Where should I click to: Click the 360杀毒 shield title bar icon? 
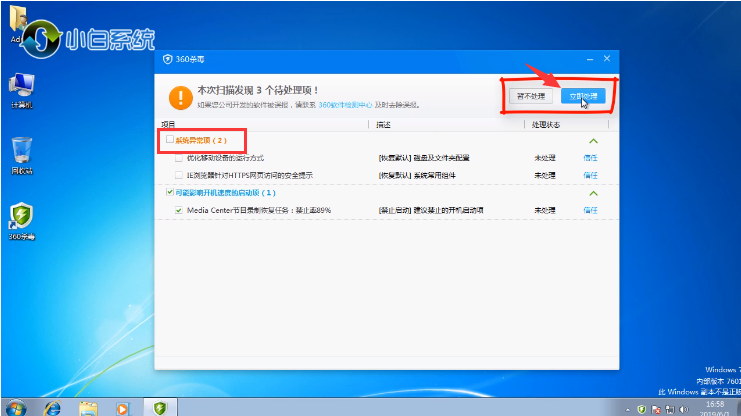click(167, 59)
